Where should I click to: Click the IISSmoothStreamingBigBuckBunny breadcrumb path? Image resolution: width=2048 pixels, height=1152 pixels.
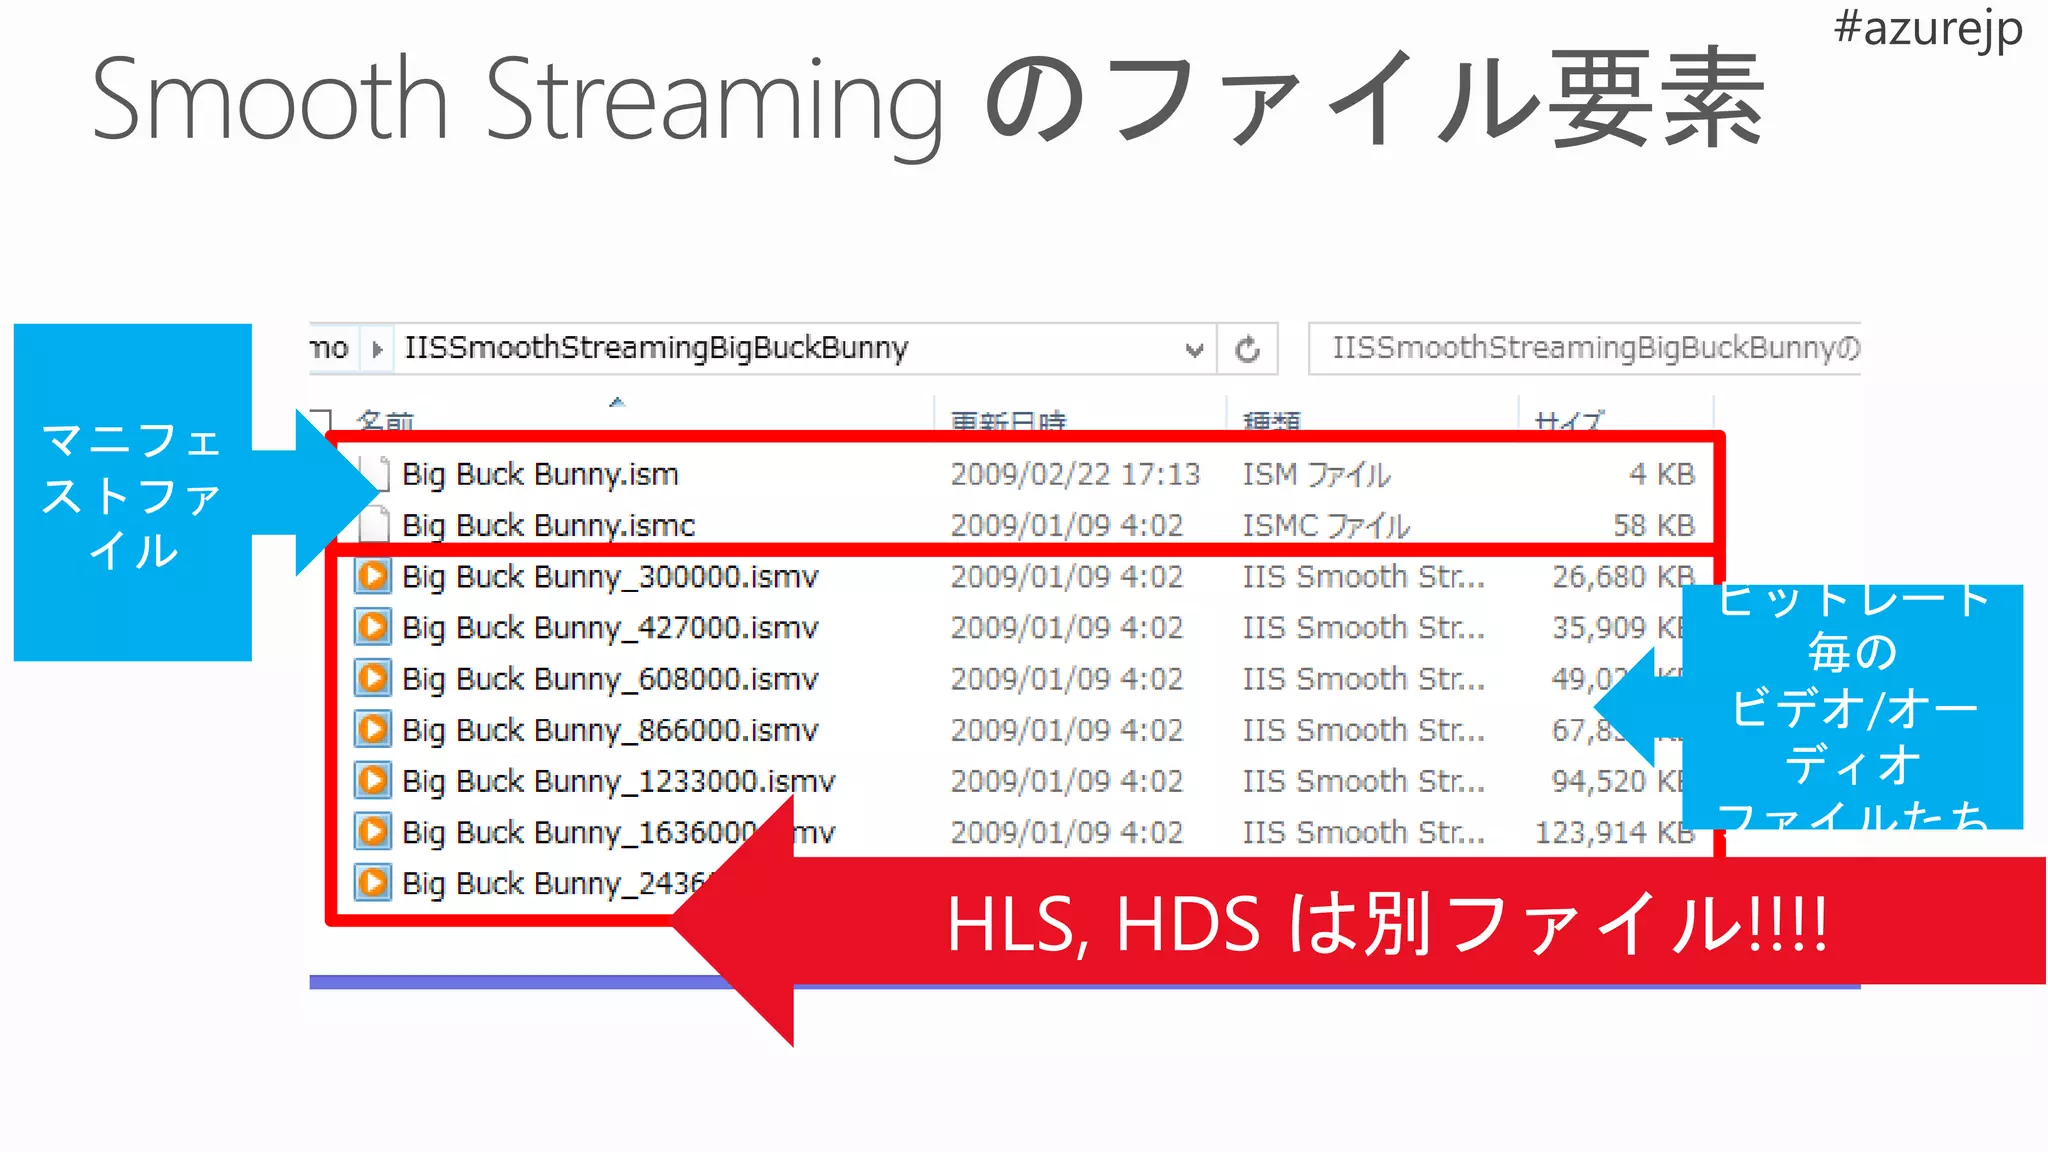pos(656,348)
